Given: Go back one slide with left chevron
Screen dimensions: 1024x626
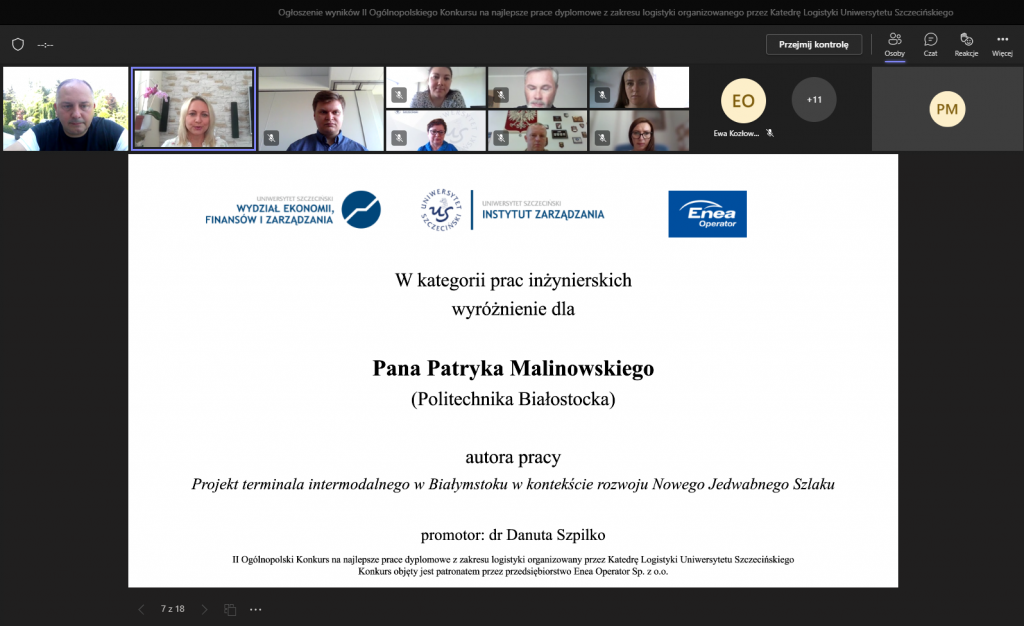Looking at the screenshot, I should pyautogui.click(x=140, y=609).
